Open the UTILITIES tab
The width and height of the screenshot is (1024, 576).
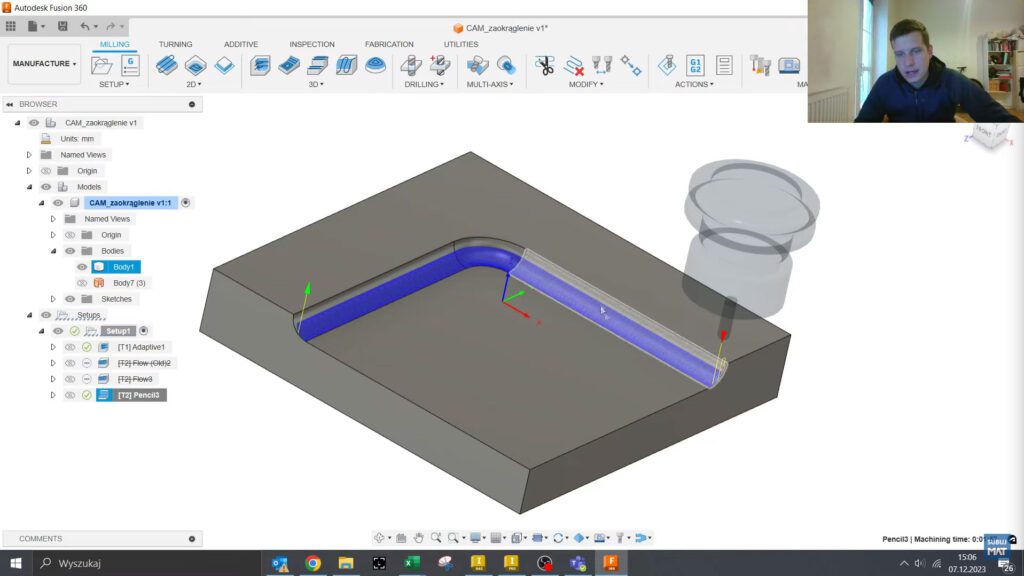pos(459,44)
